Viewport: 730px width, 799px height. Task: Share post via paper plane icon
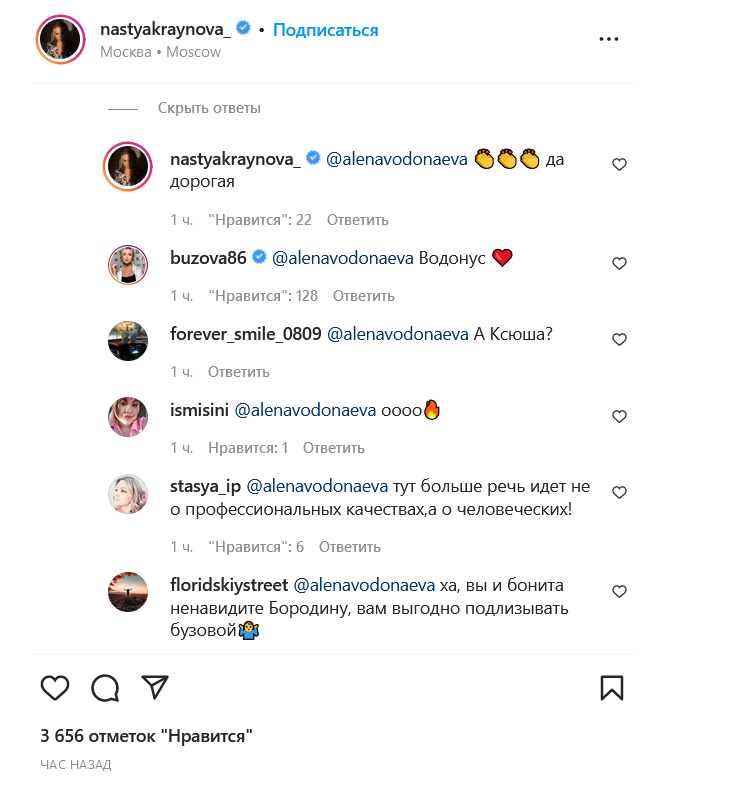(154, 686)
